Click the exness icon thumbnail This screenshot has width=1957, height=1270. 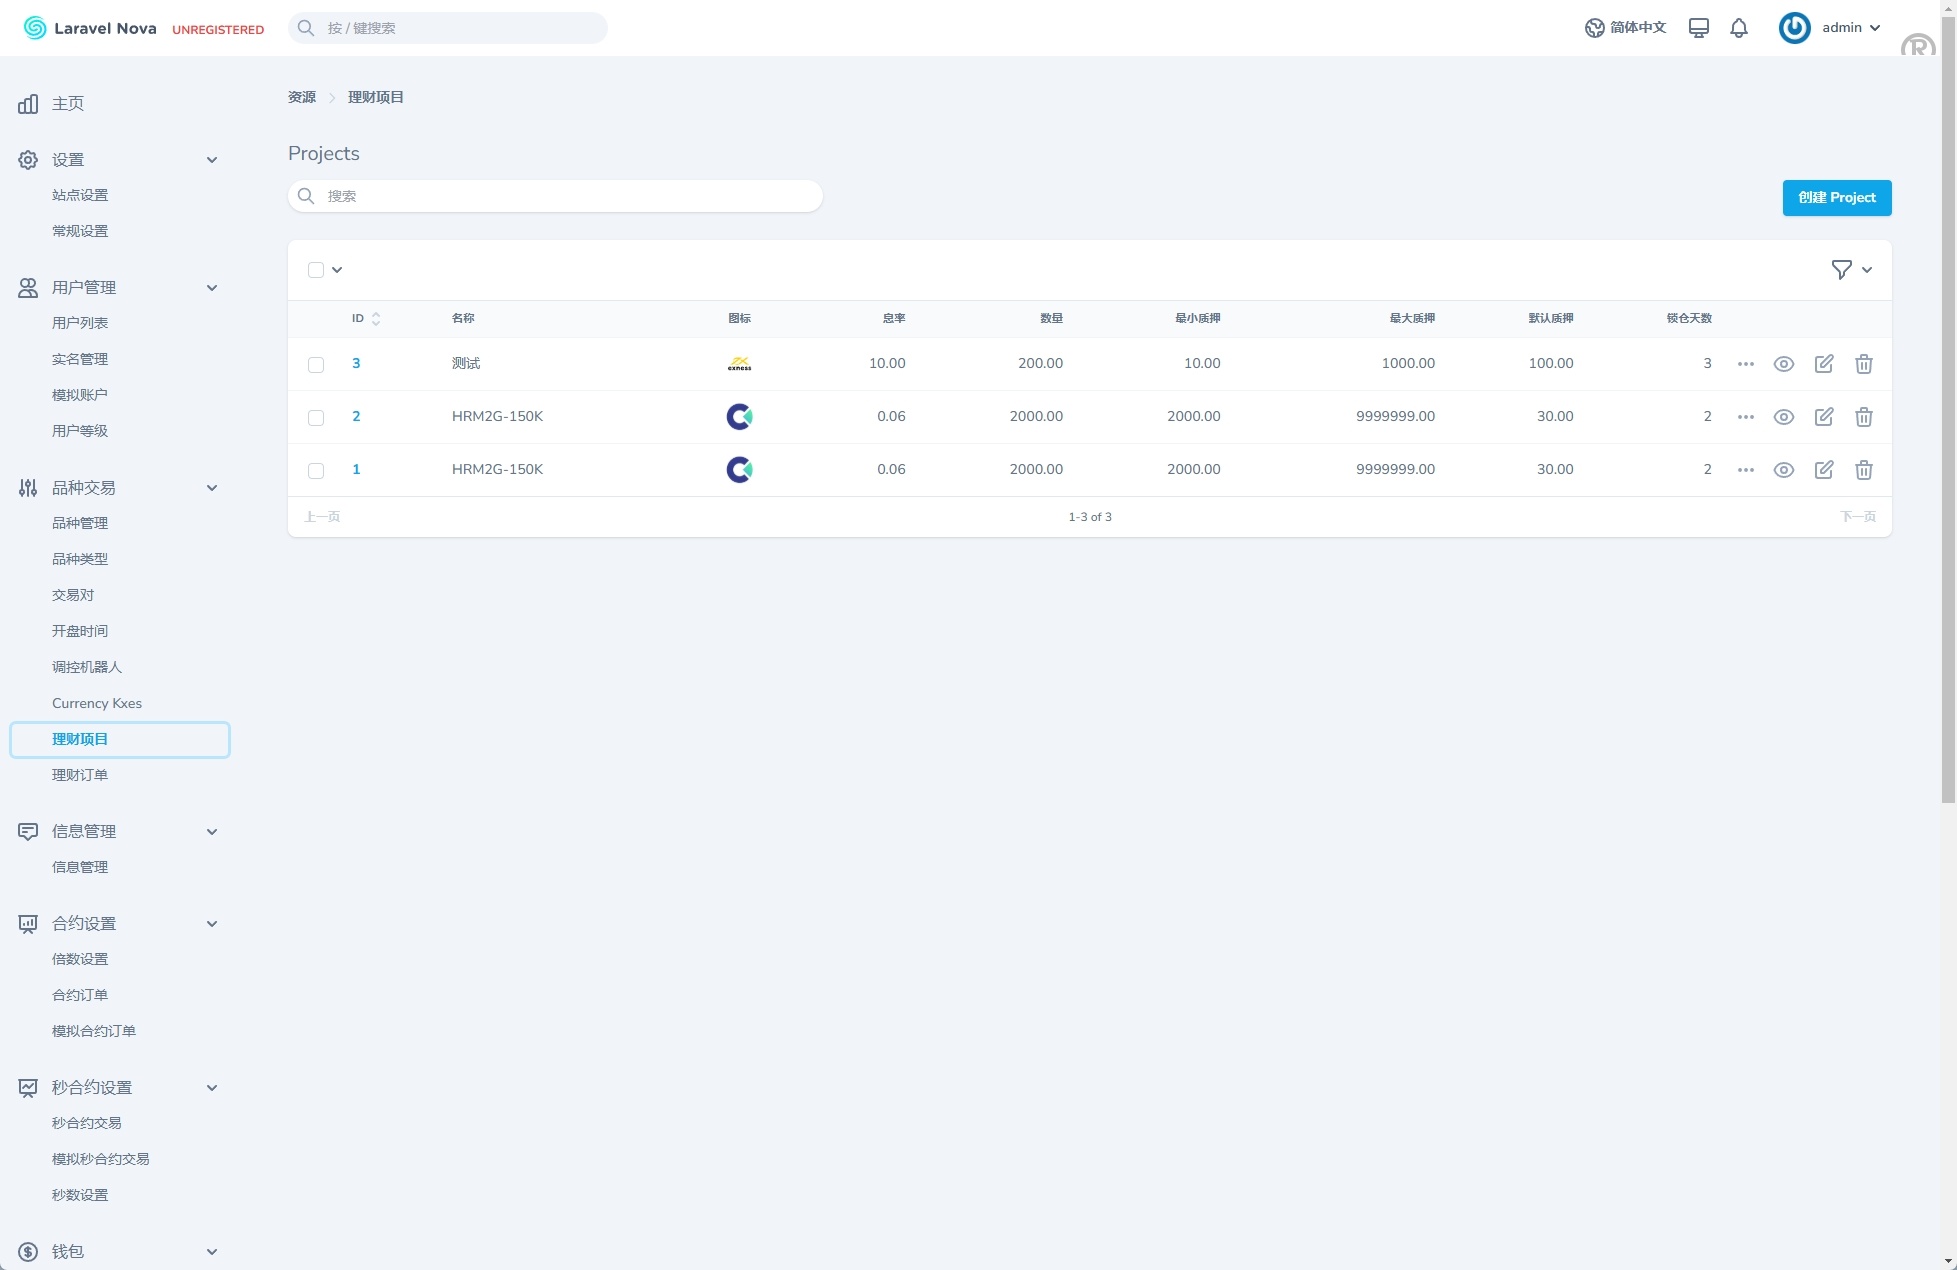point(739,364)
